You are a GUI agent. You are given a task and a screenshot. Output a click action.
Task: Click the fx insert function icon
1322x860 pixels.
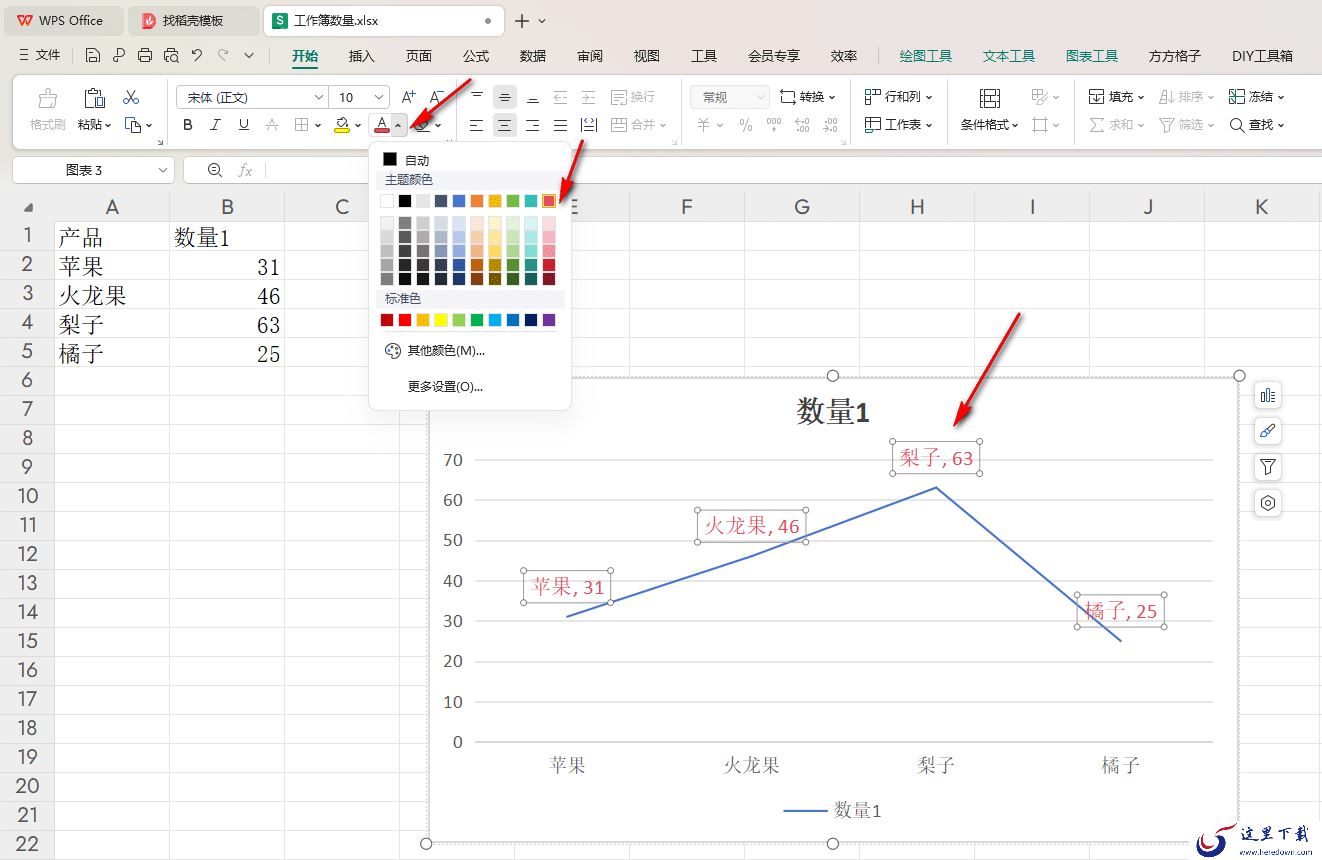[245, 170]
